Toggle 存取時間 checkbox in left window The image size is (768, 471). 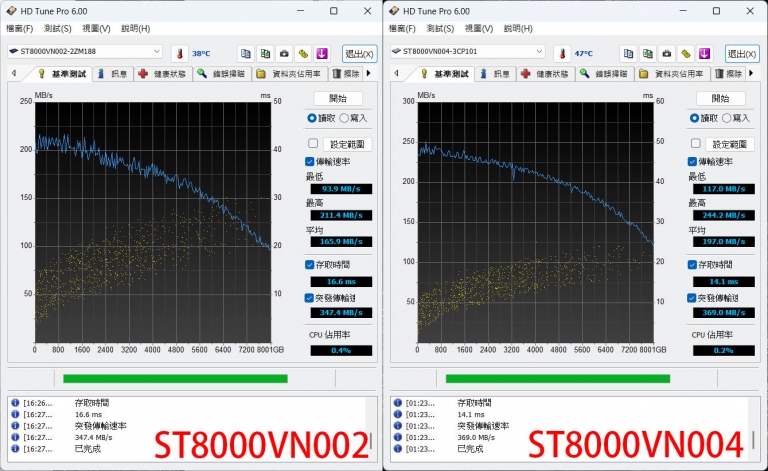pyautogui.click(x=310, y=264)
